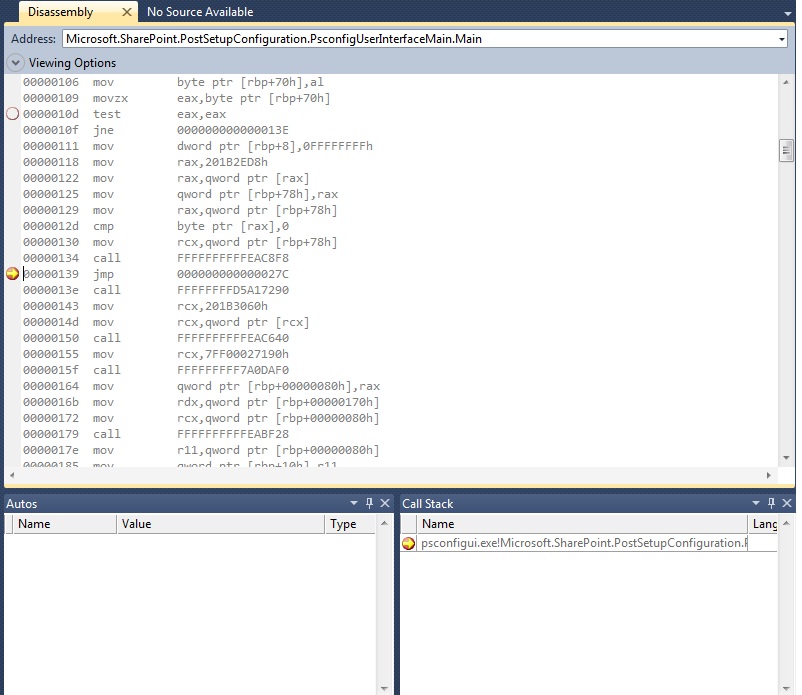Image resolution: width=802 pixels, height=695 pixels.
Task: Select line mov r11 at 0000017e
Action: click(201, 450)
